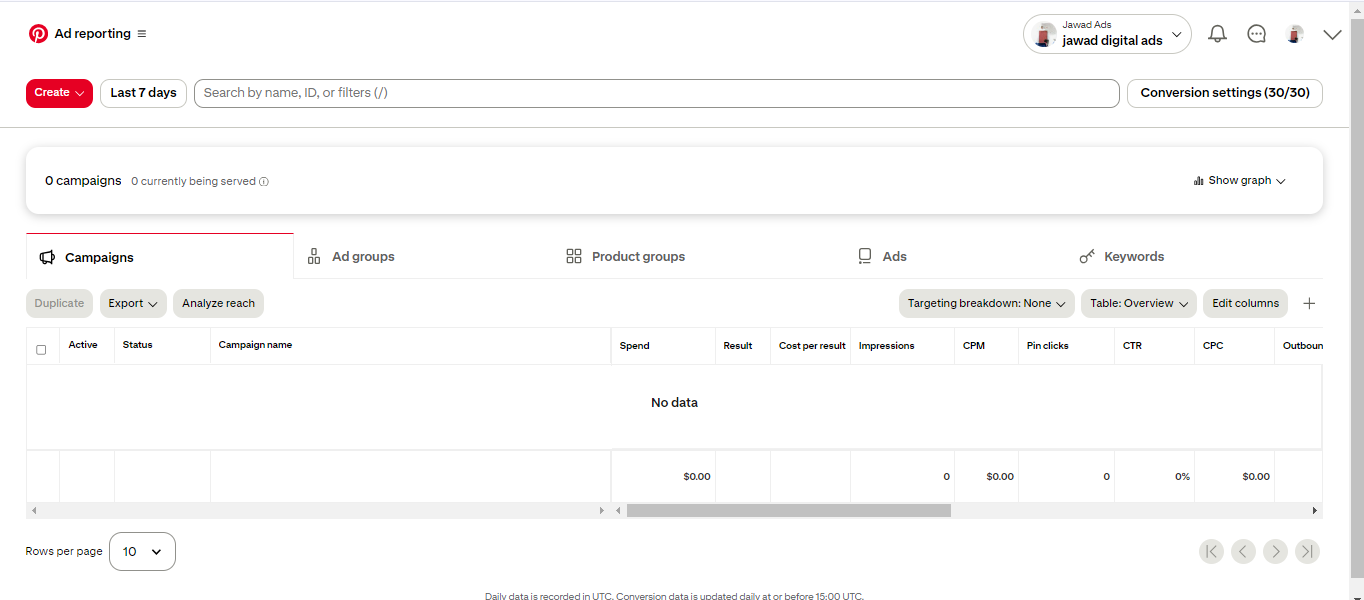The width and height of the screenshot is (1364, 600).
Task: Tick the select-all campaigns checkbox
Action: click(41, 350)
